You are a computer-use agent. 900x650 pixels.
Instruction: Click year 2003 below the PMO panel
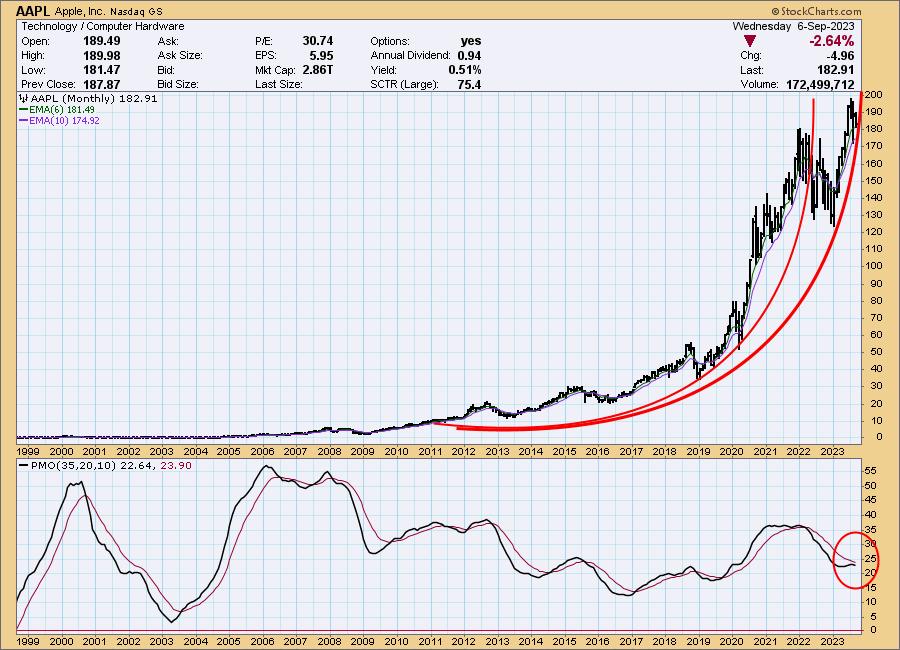161,641
